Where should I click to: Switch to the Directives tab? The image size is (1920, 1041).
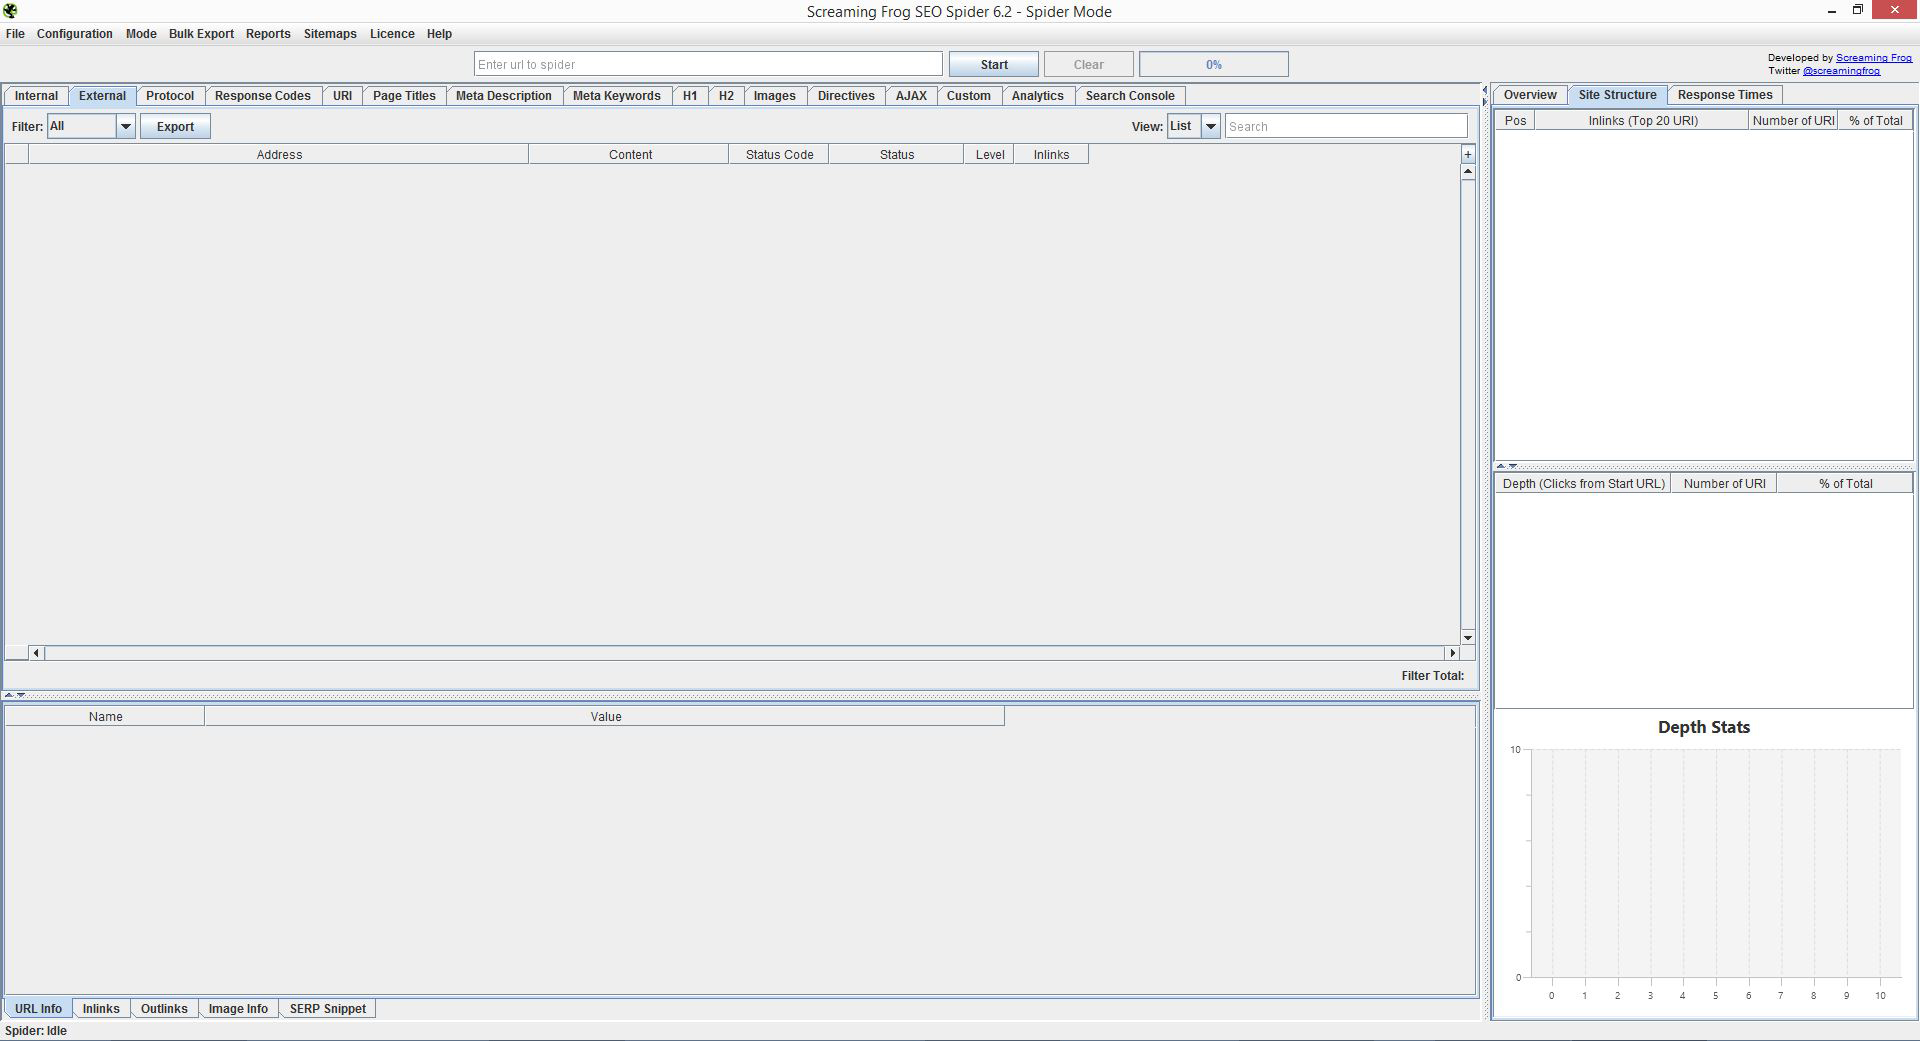(x=846, y=96)
